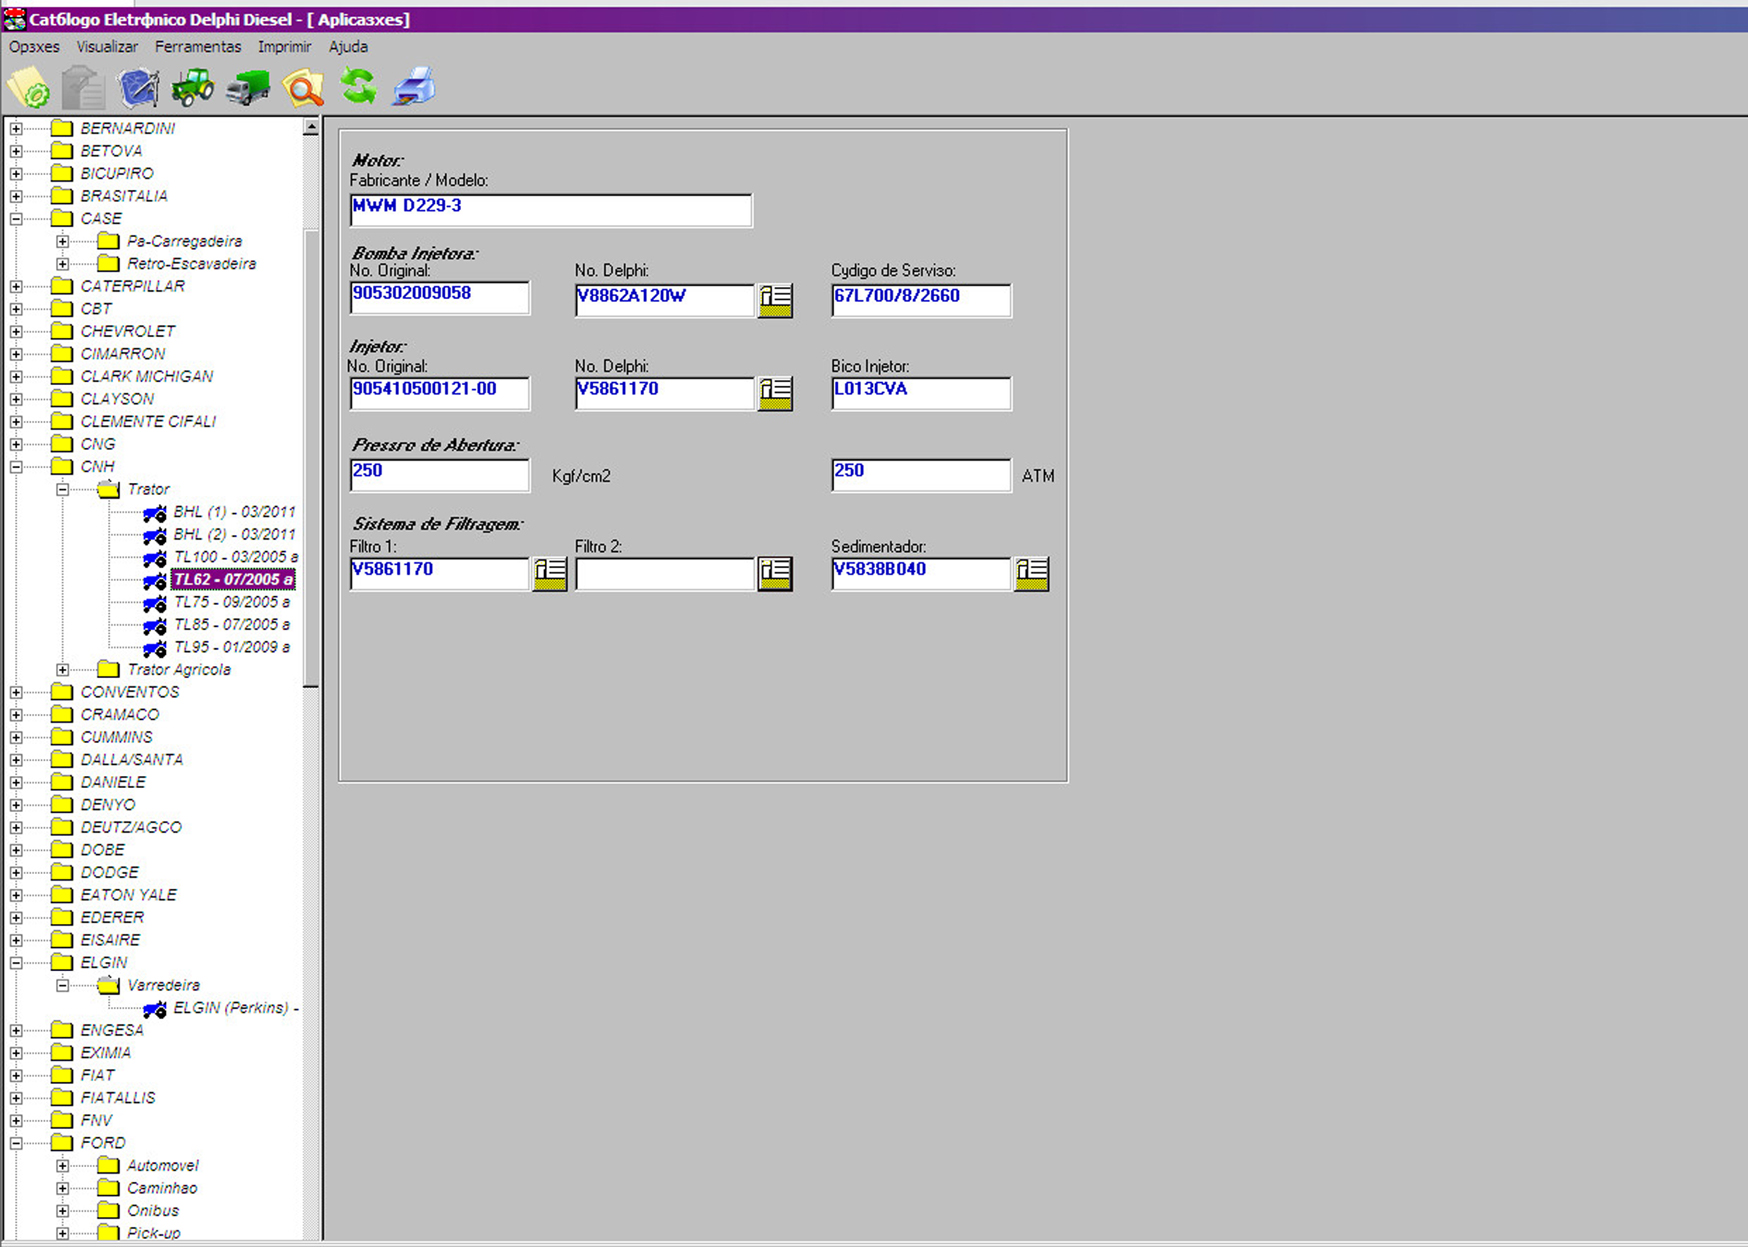
Task: Click the green tractor toolbar icon
Action: [x=192, y=88]
